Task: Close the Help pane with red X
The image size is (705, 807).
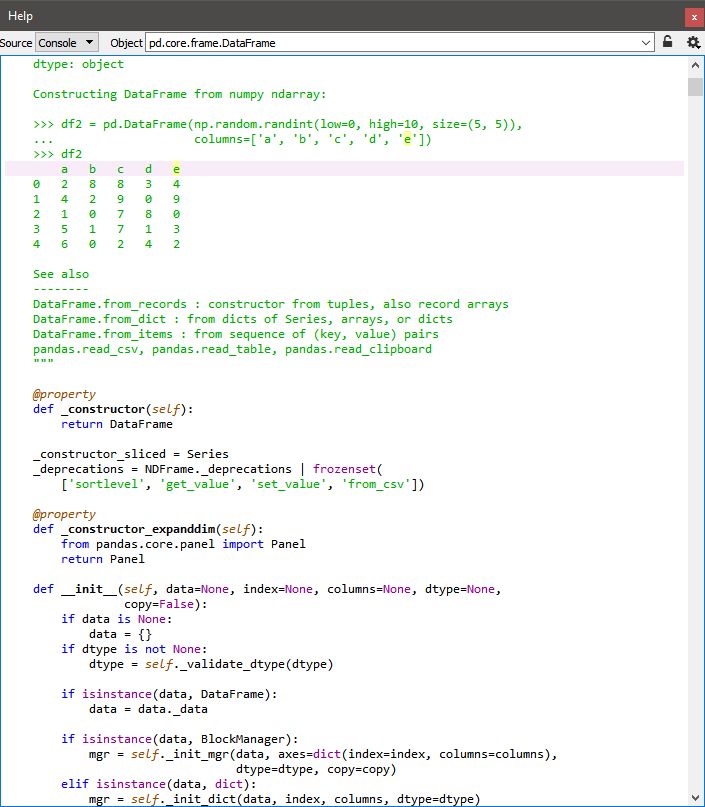Action: (x=694, y=17)
